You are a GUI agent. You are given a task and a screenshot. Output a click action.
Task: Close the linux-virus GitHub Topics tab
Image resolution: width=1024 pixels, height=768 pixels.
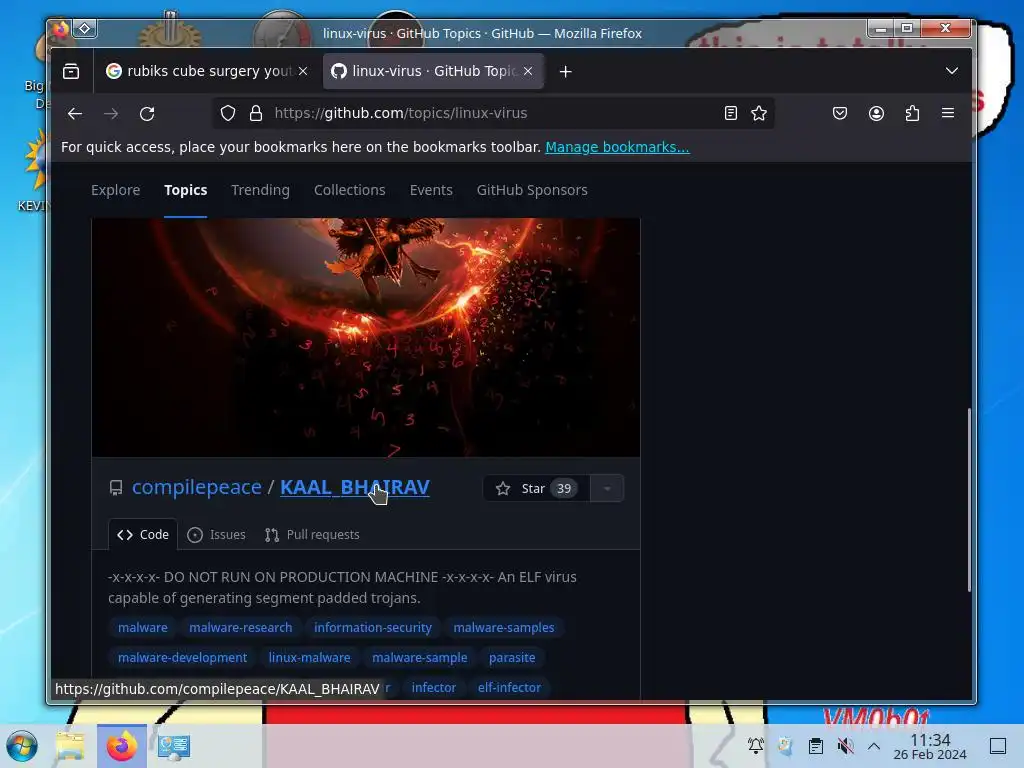pyautogui.click(x=528, y=71)
